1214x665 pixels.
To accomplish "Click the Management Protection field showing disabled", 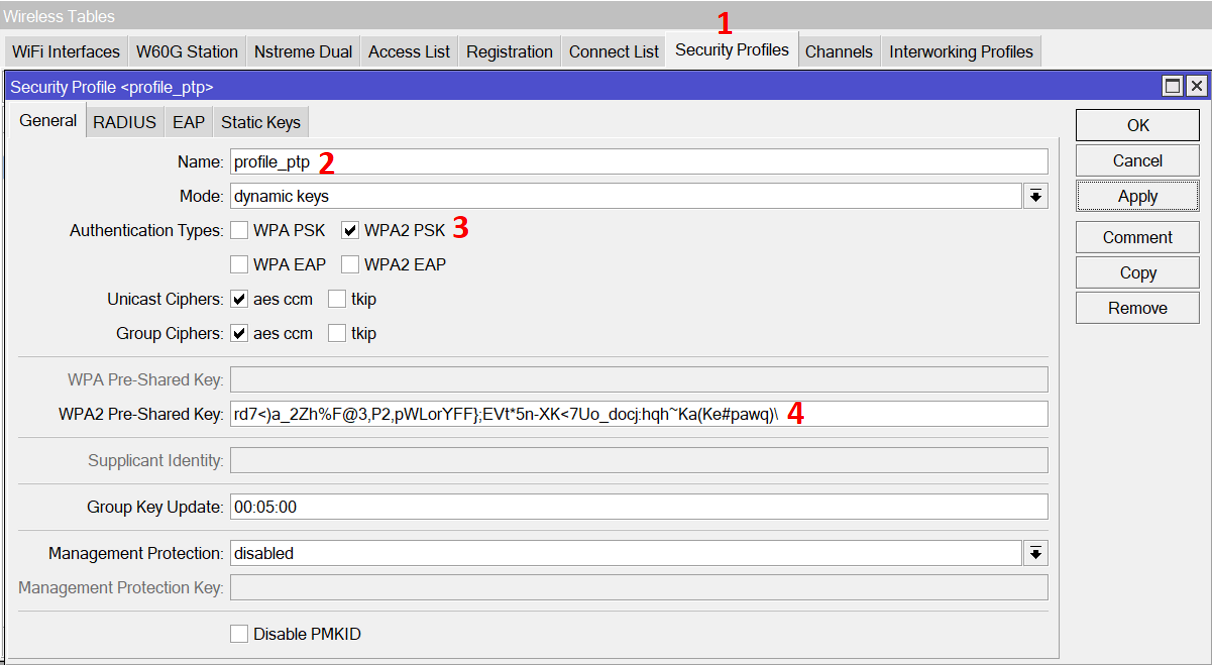I will pos(626,553).
